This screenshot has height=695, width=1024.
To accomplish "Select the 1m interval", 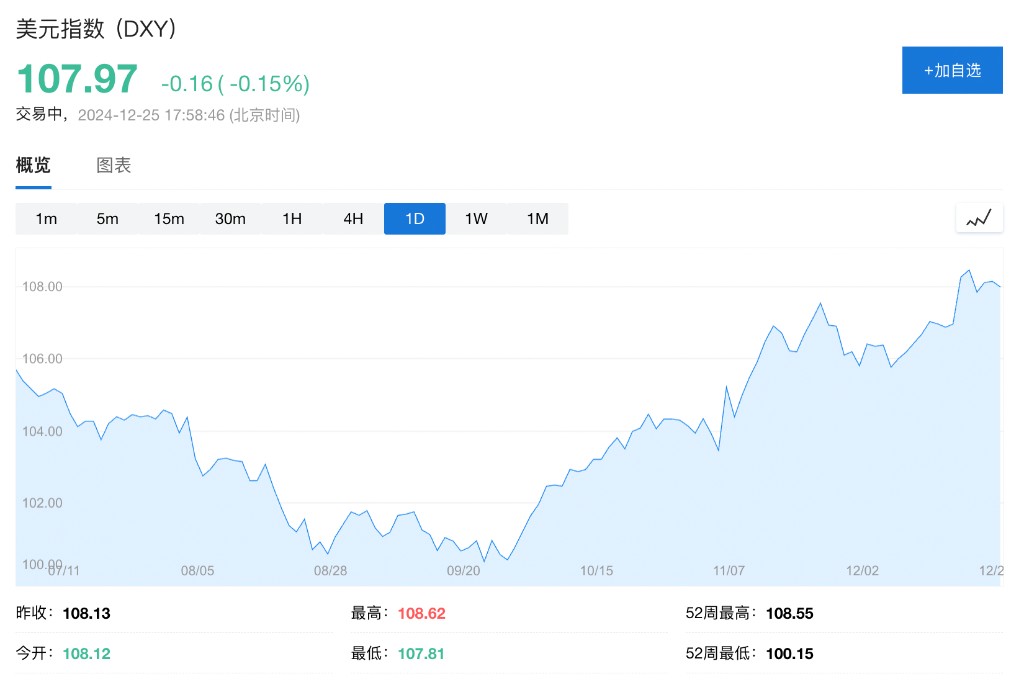I will tap(46, 219).
